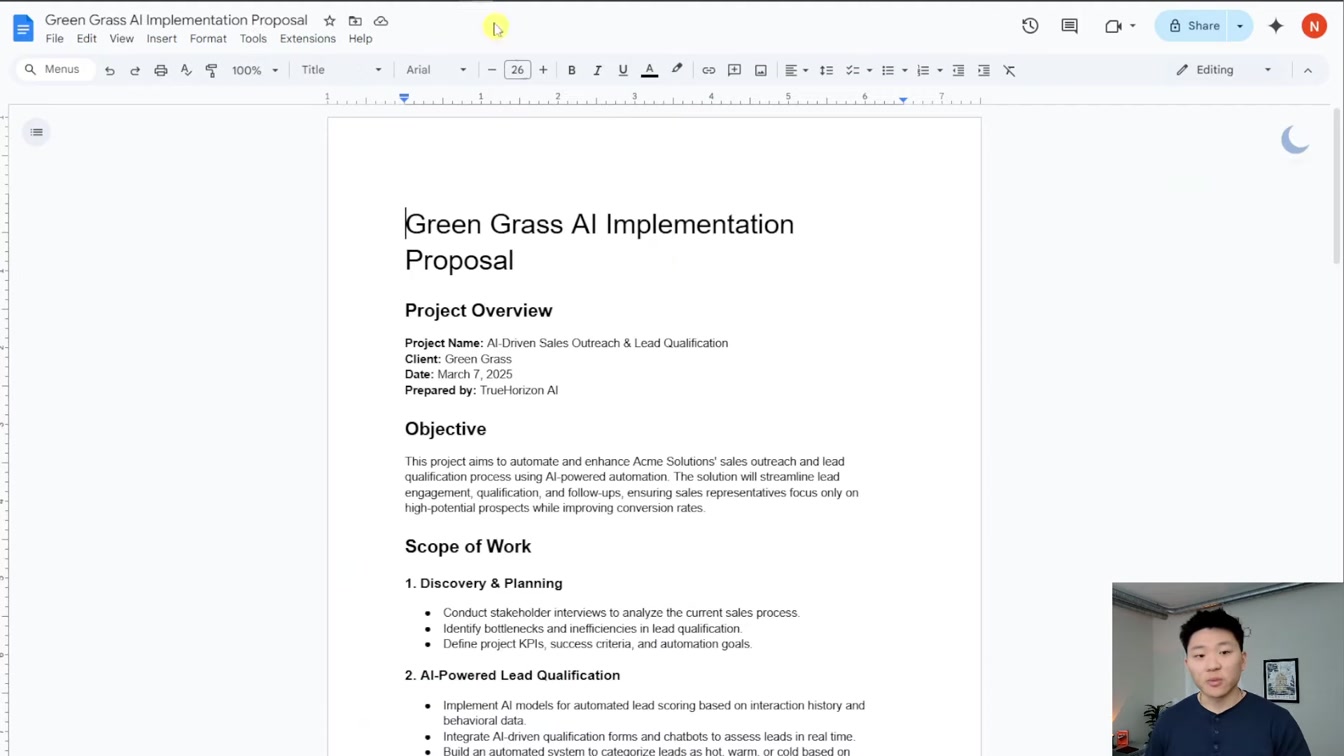1344x756 pixels.
Task: Insert a link
Action: 708,70
